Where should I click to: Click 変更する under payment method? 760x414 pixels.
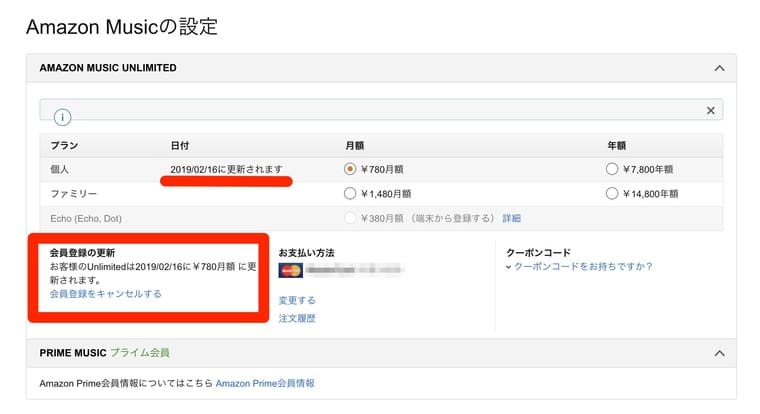[297, 300]
